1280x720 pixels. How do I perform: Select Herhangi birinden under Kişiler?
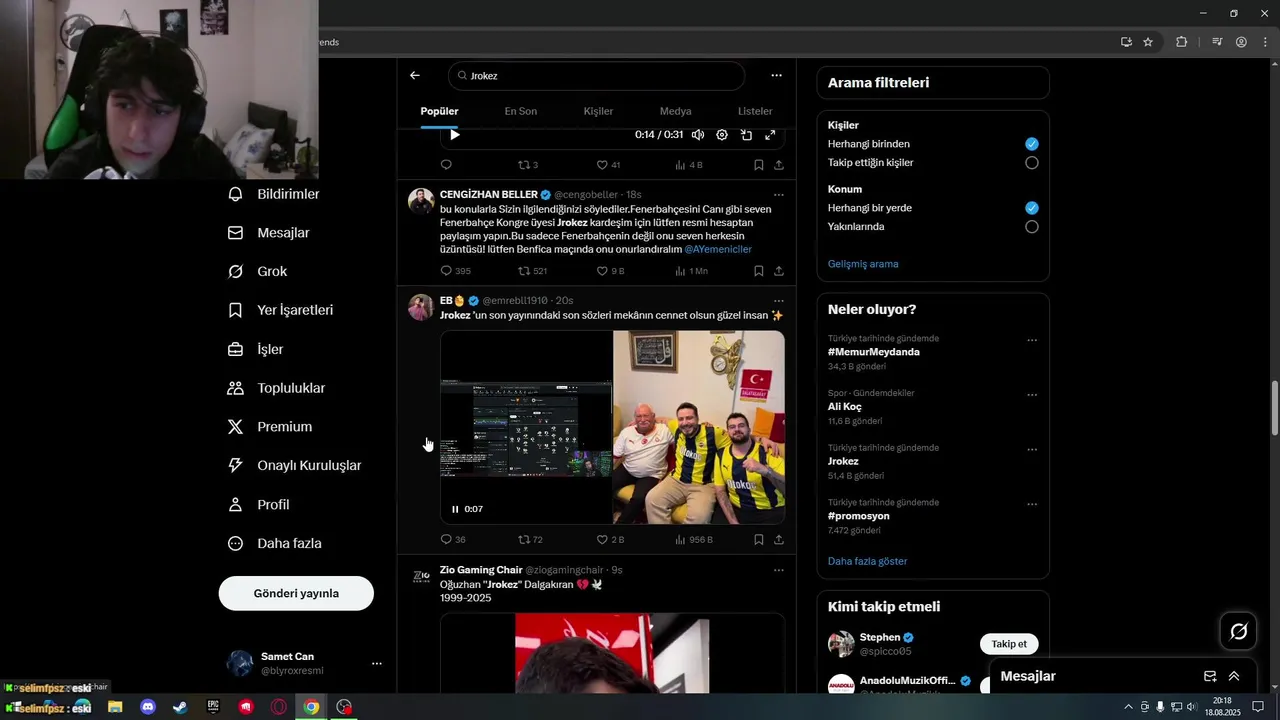1032,144
